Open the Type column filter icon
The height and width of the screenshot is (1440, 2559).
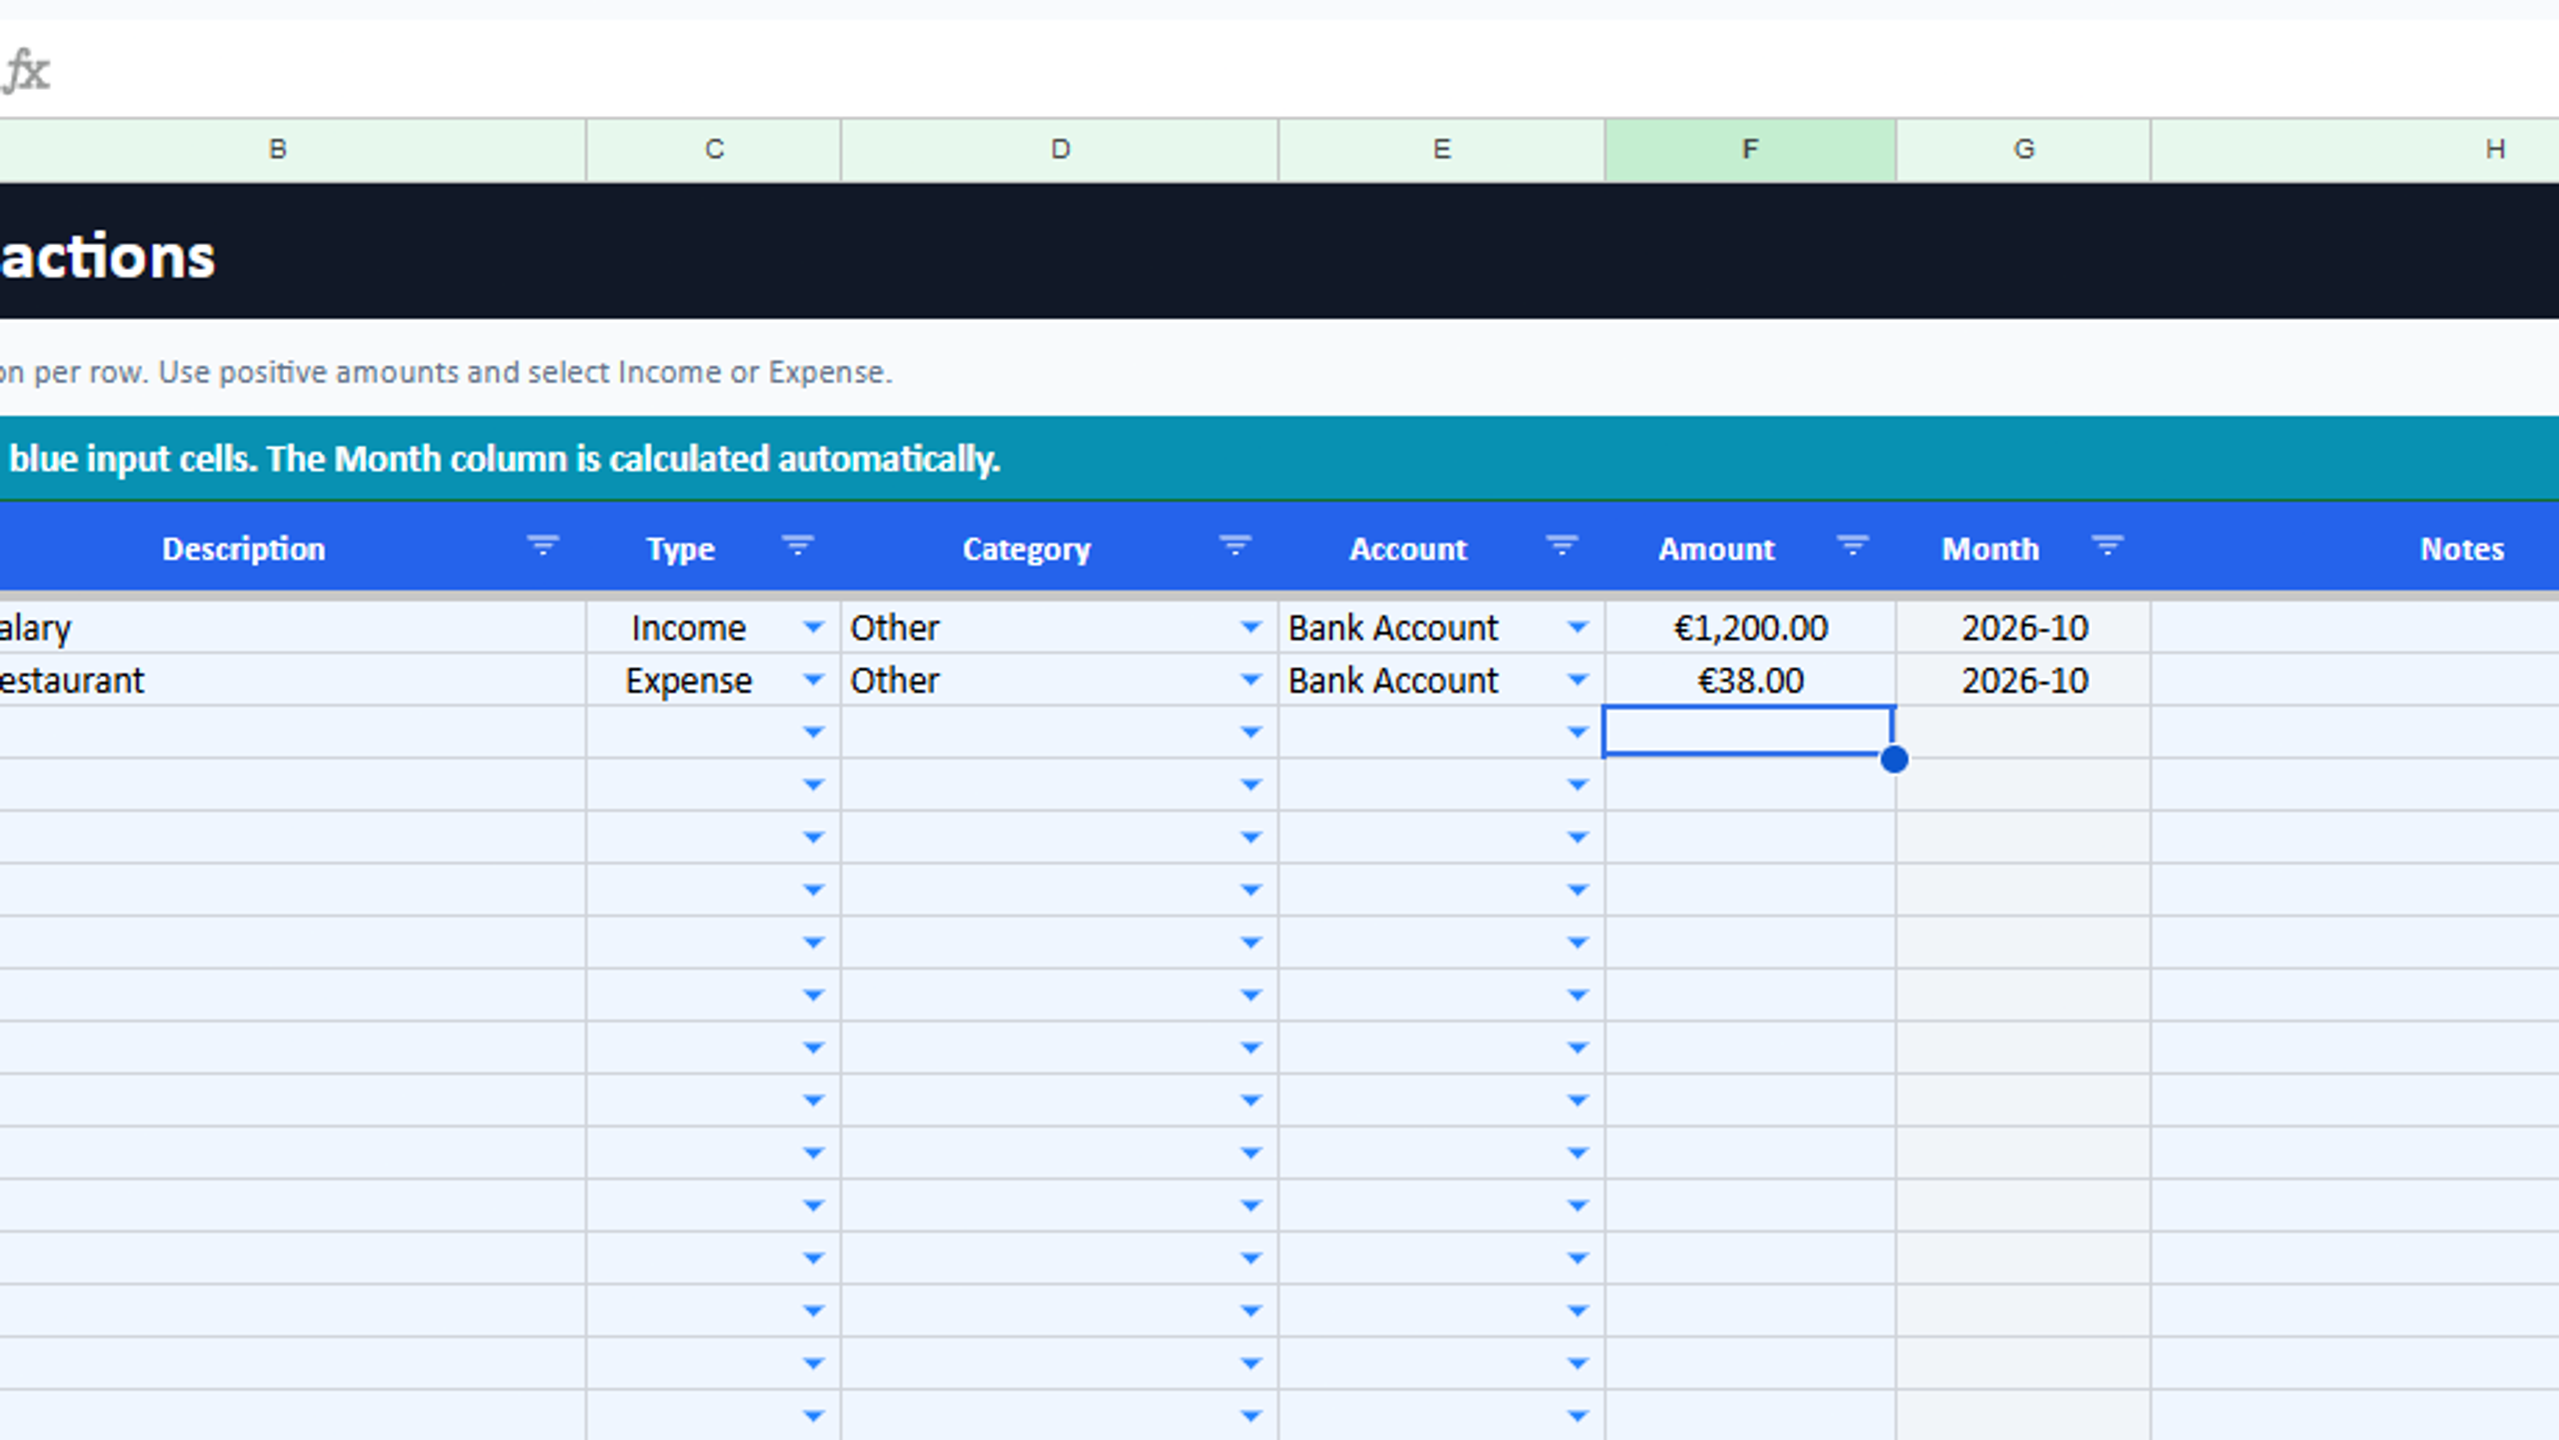click(x=797, y=546)
